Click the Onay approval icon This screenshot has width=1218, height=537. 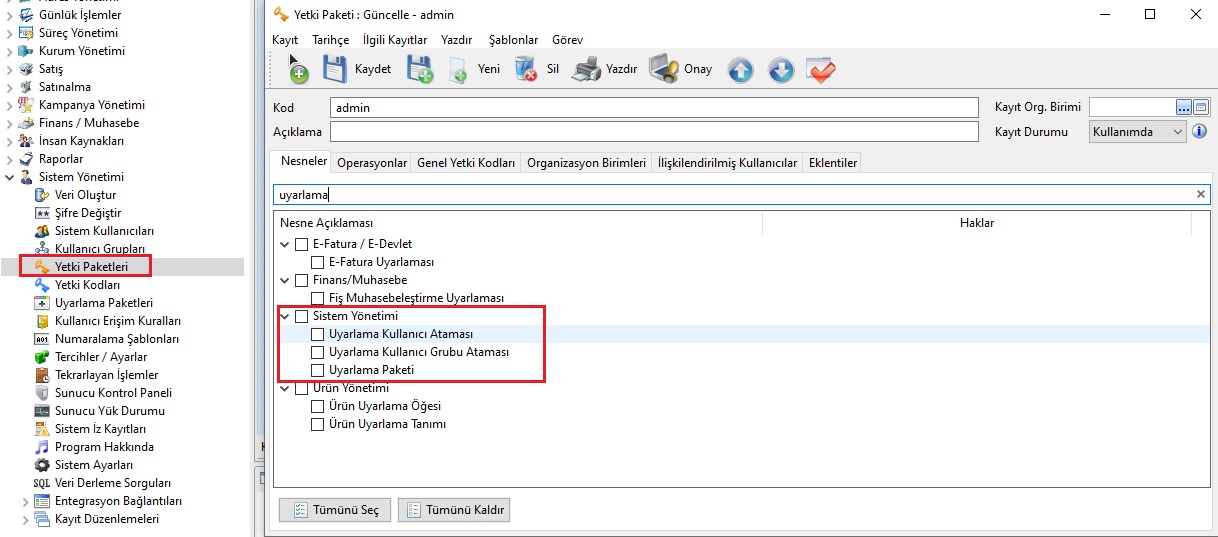tap(663, 69)
